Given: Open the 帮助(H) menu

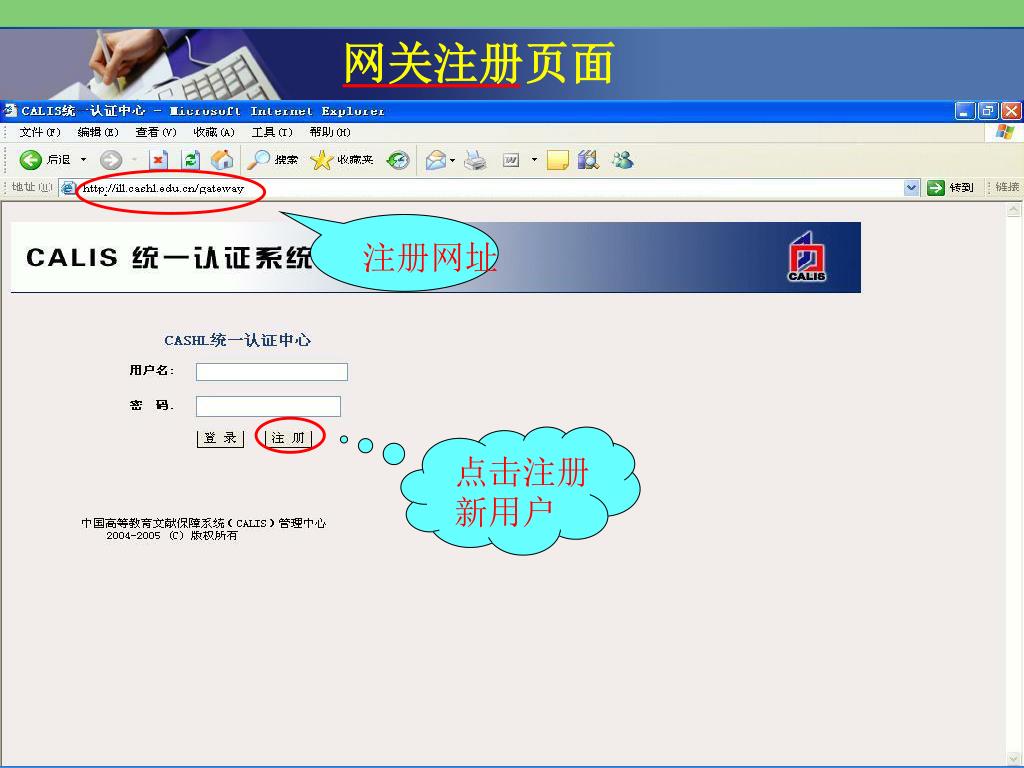Looking at the screenshot, I should [x=330, y=133].
